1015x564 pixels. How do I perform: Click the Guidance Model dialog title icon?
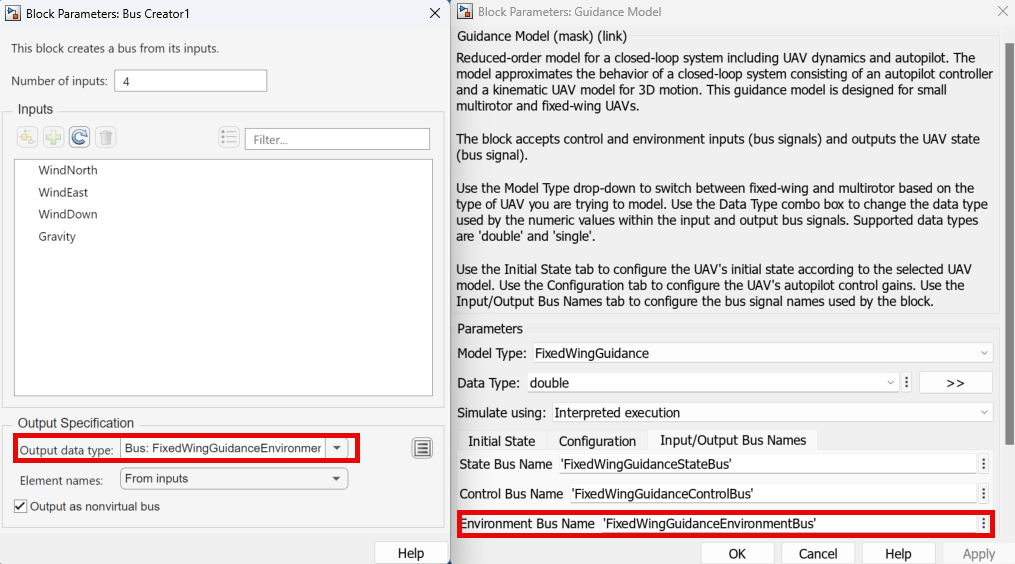click(x=465, y=12)
